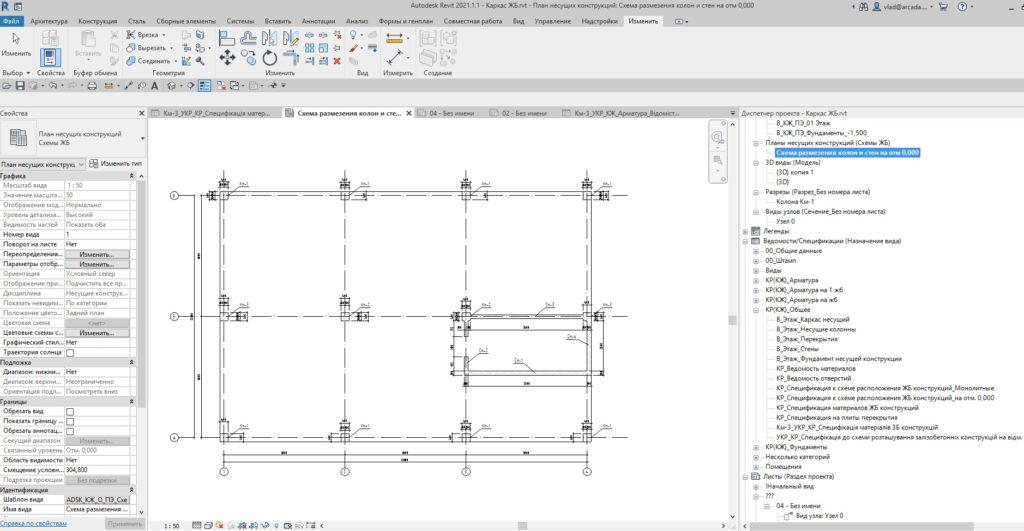Click the Properties palette icon in ribbon

click(51, 60)
